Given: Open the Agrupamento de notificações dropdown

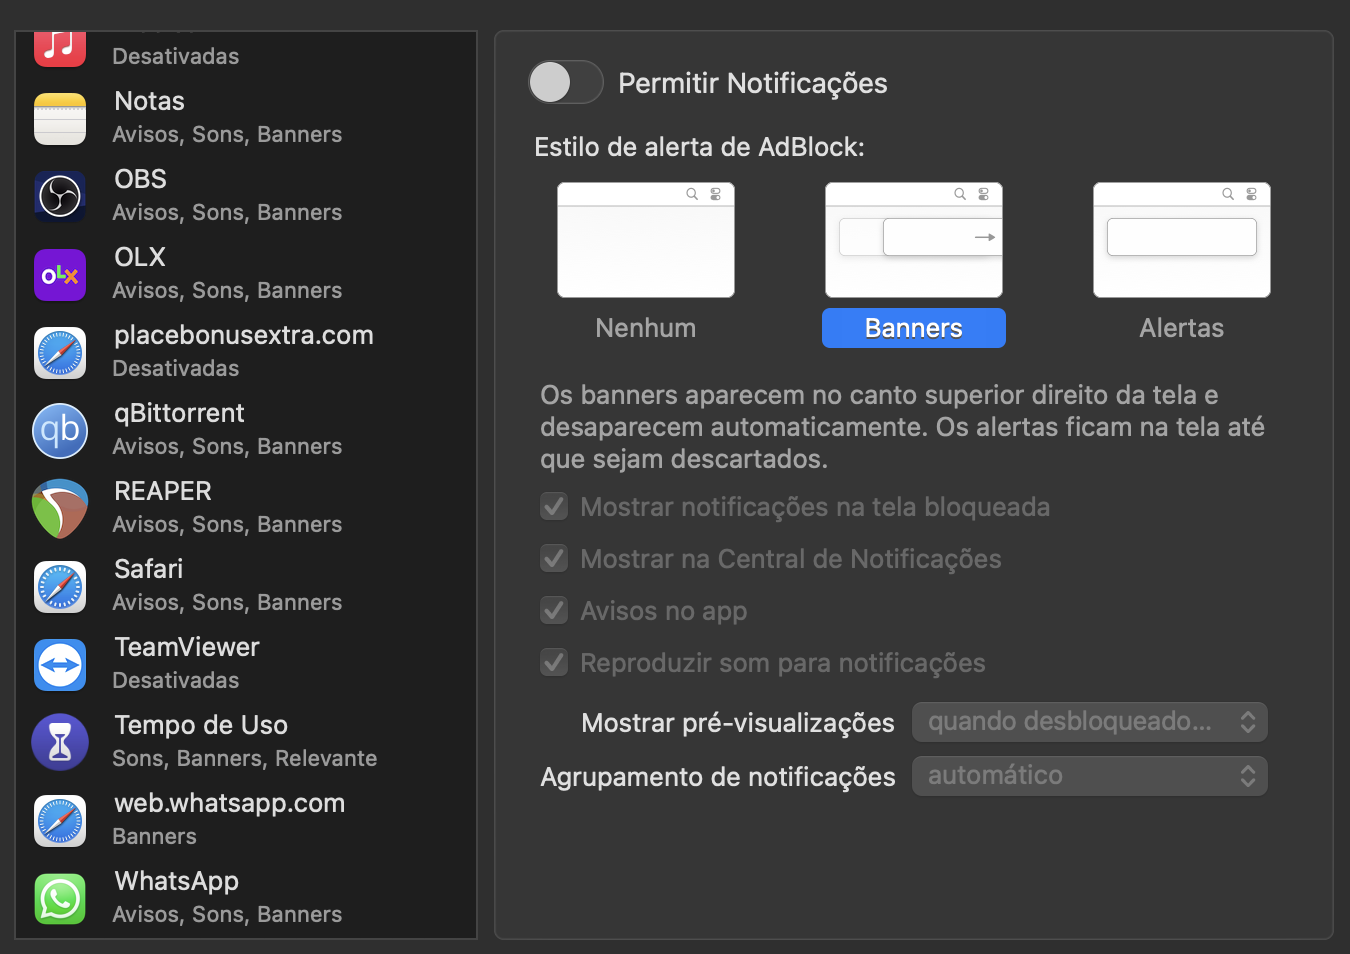Looking at the screenshot, I should [1090, 776].
